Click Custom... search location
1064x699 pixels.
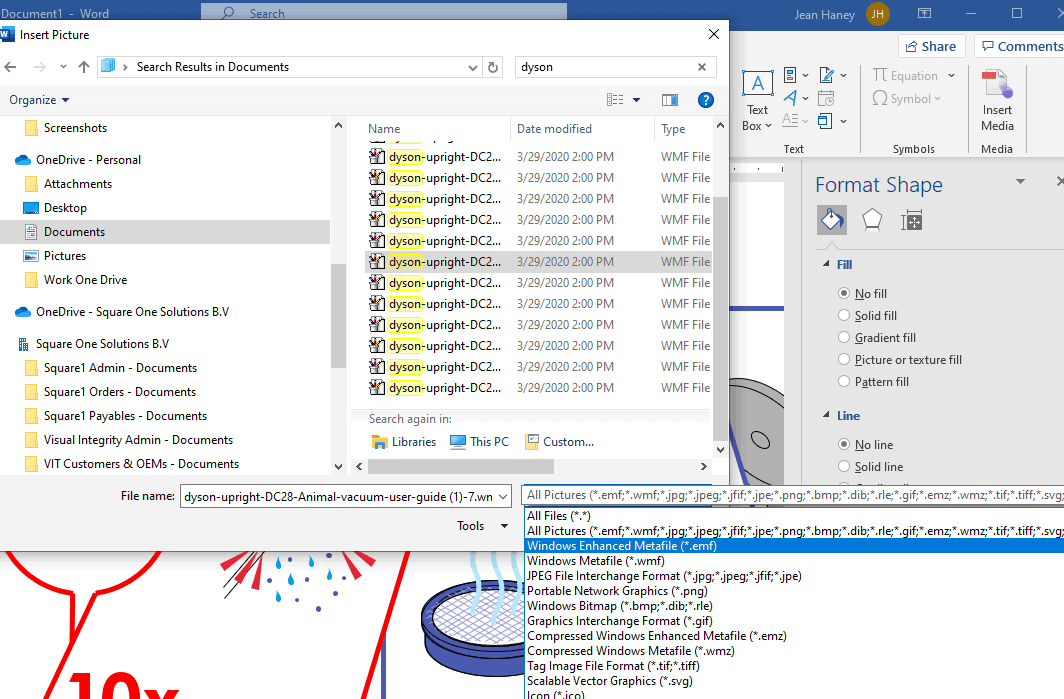click(560, 442)
